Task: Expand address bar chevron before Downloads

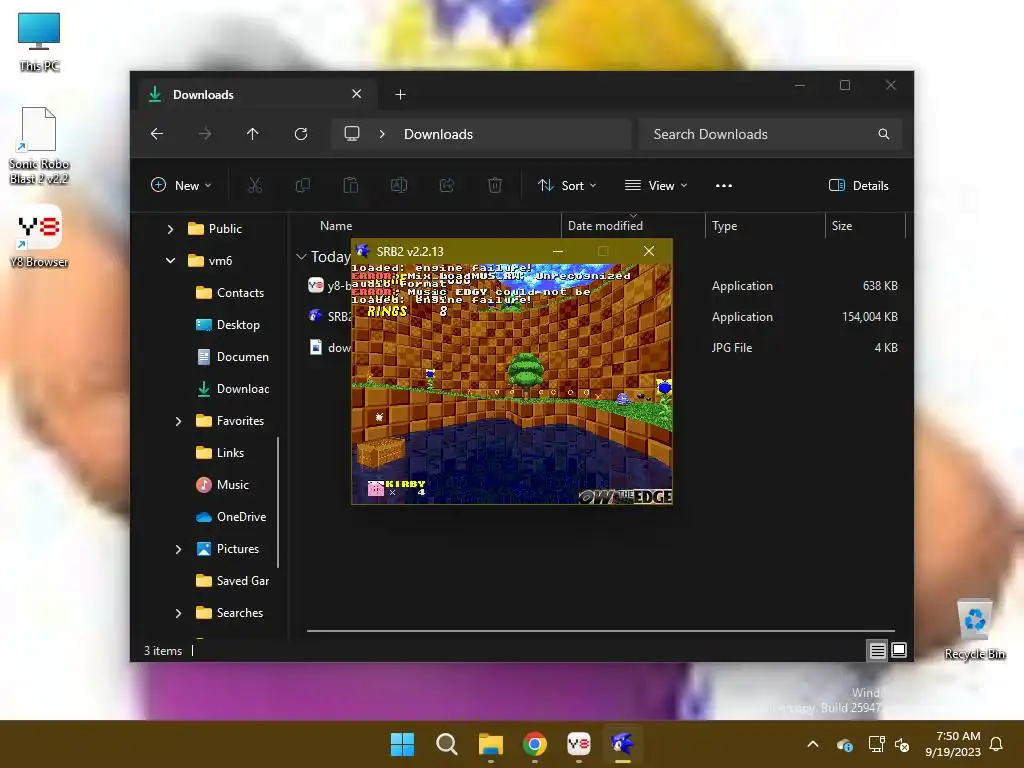Action: pos(382,134)
